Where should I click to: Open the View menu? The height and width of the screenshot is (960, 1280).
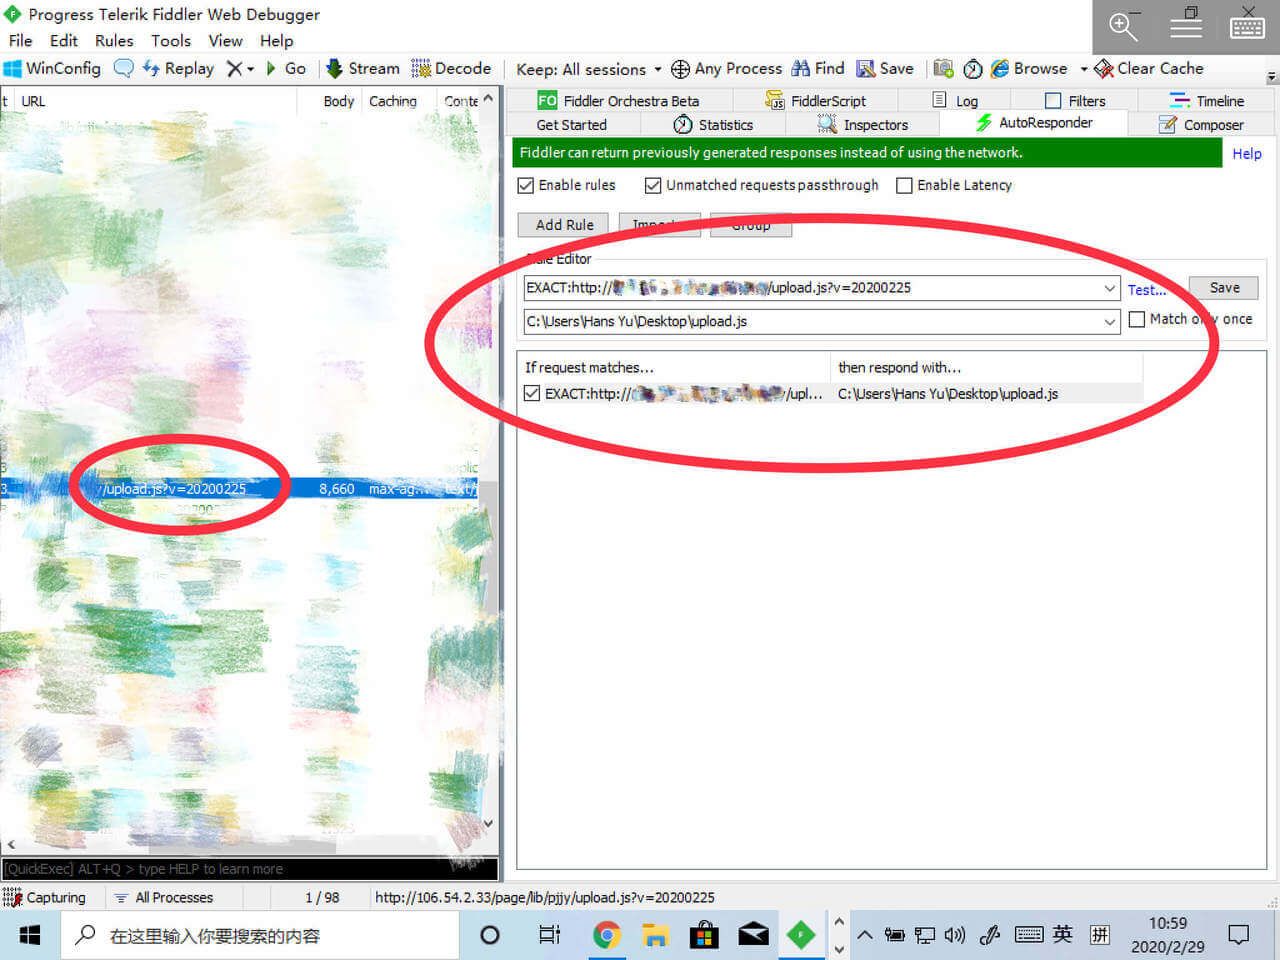click(x=225, y=41)
